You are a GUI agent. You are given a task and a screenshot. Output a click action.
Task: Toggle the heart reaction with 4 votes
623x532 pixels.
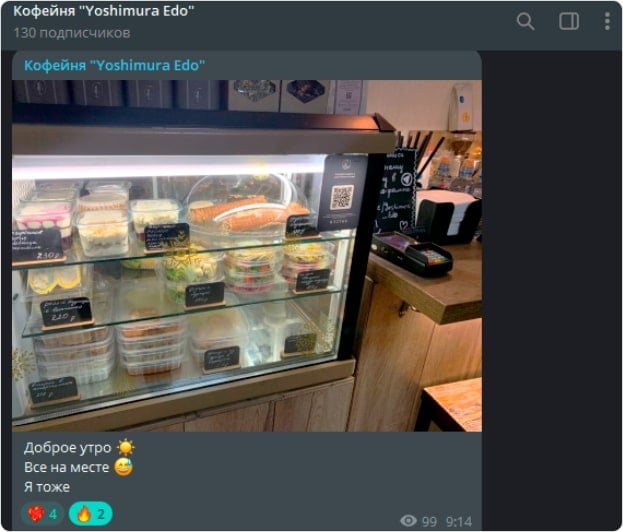click(43, 514)
